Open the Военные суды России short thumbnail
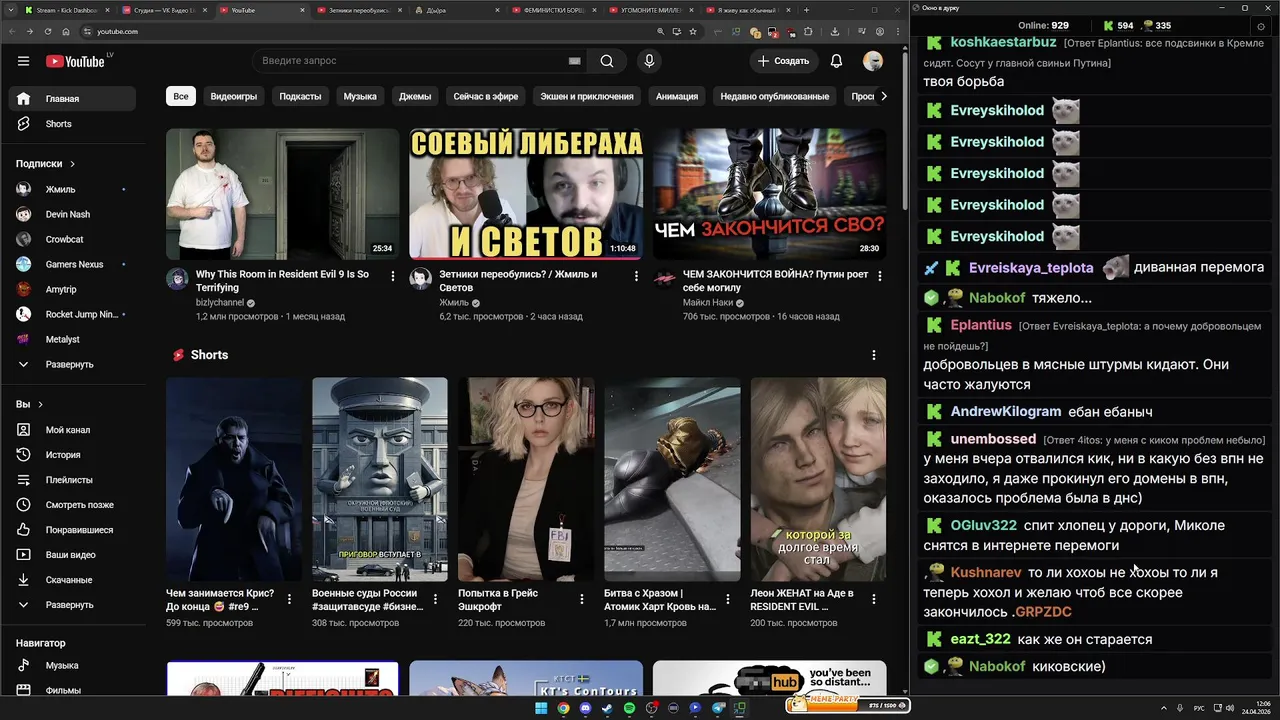 click(x=380, y=479)
